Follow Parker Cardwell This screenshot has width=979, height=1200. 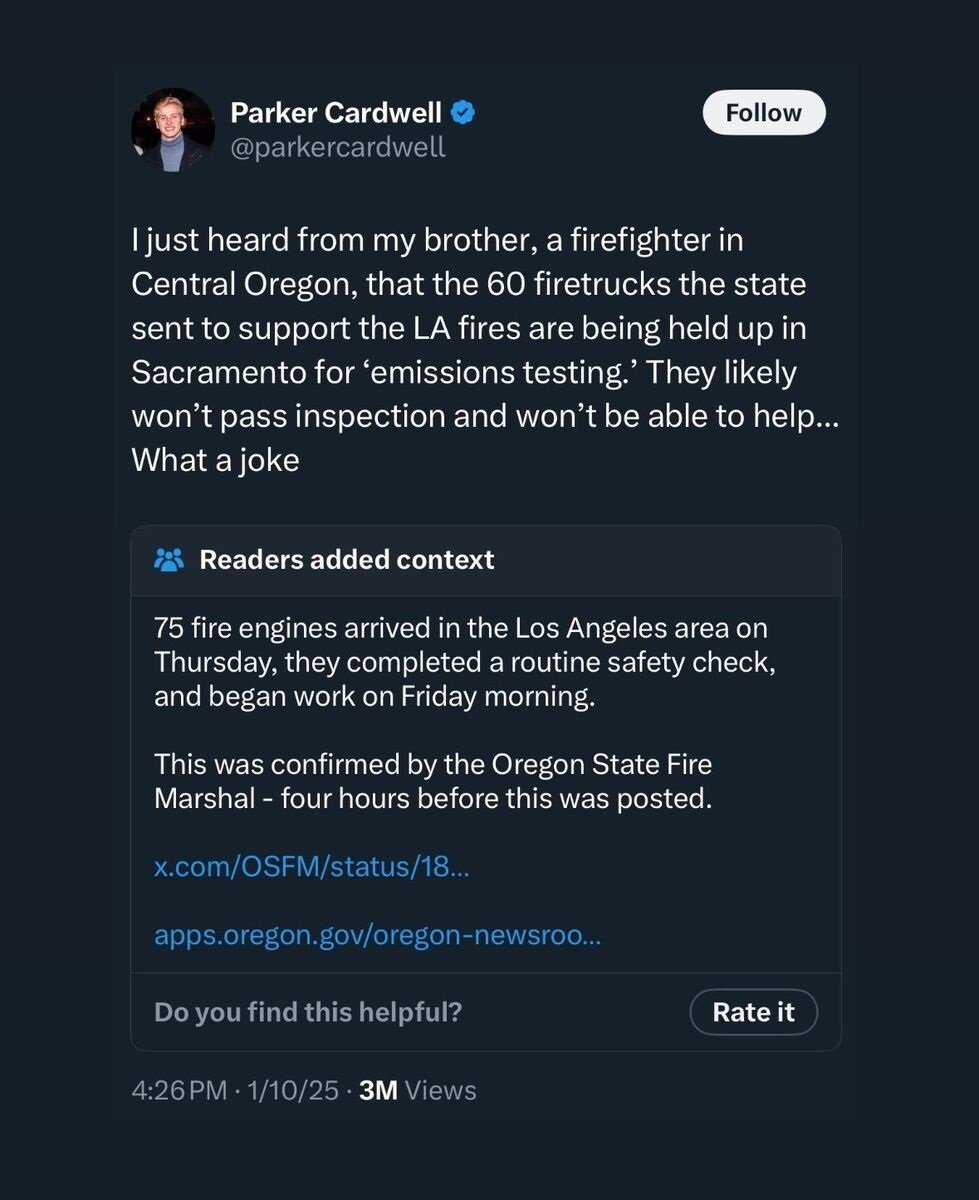763,113
